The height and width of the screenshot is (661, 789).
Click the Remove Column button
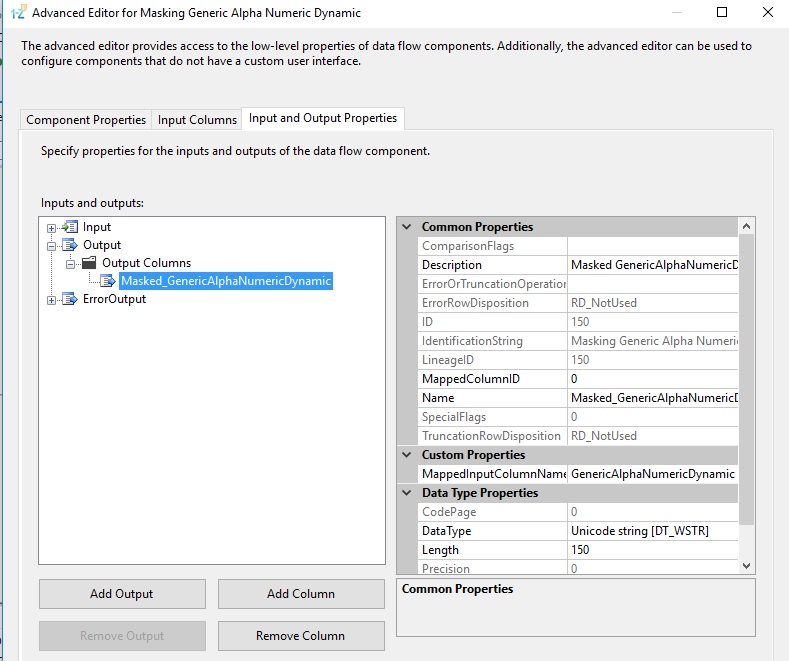[x=301, y=636]
